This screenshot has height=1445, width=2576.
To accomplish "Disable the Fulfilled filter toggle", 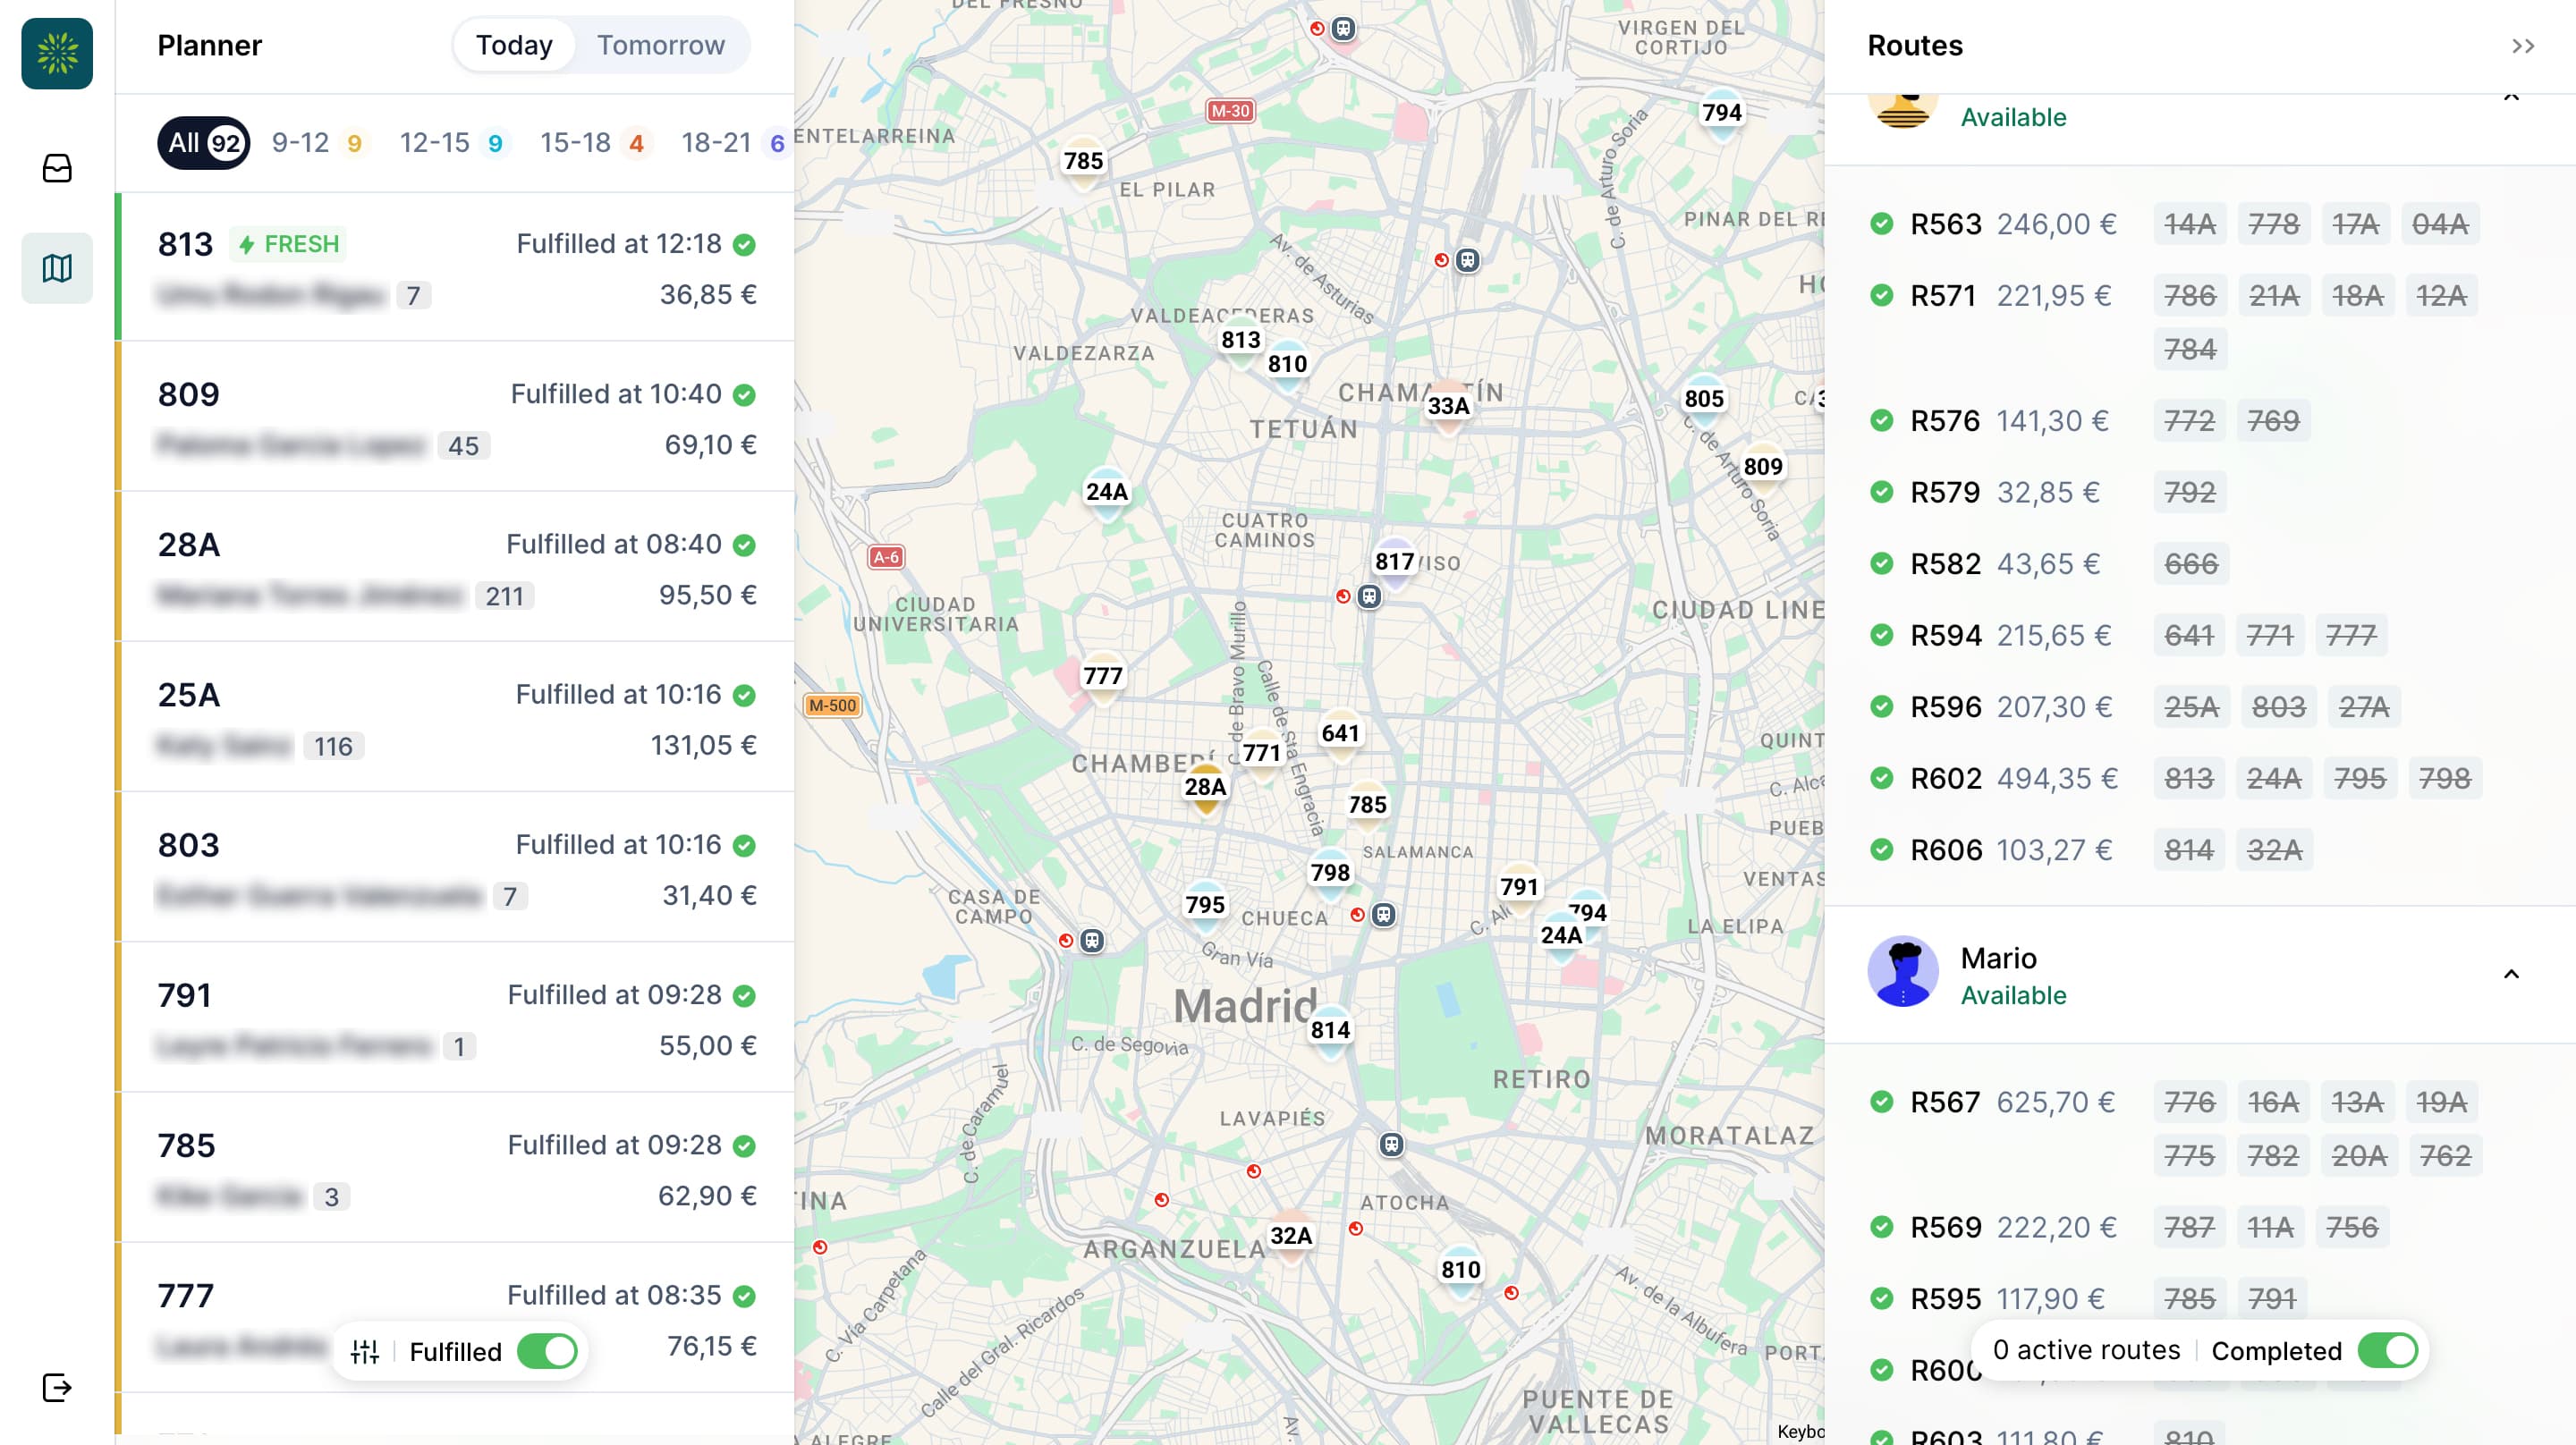I will pos(547,1351).
